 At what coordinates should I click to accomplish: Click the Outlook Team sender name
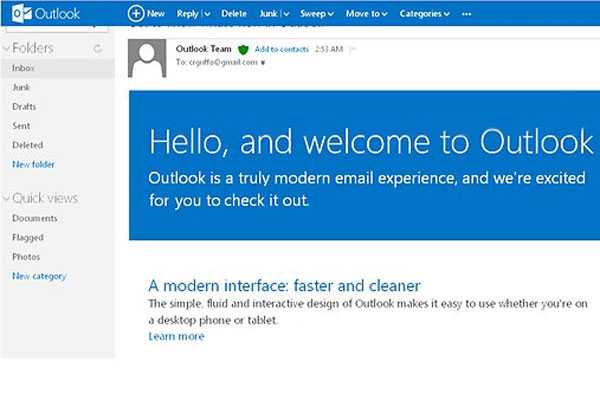click(204, 49)
